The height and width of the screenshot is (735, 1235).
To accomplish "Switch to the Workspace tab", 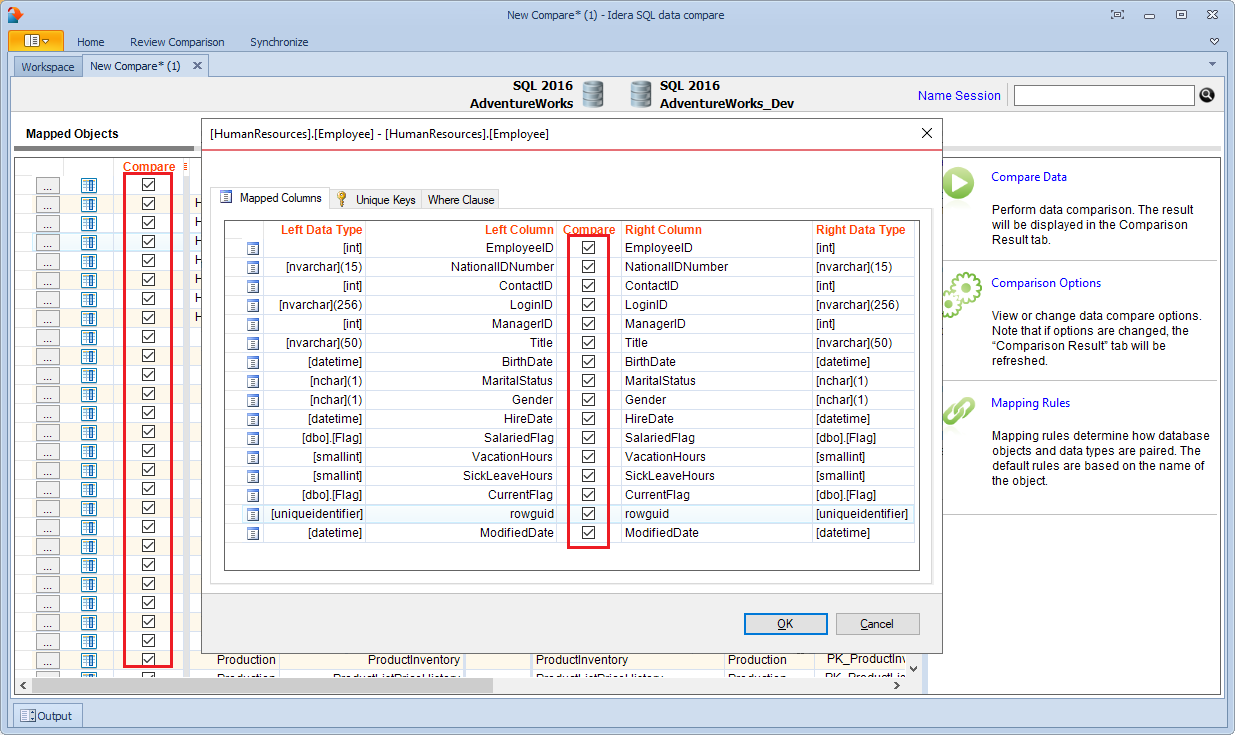I will pos(48,66).
